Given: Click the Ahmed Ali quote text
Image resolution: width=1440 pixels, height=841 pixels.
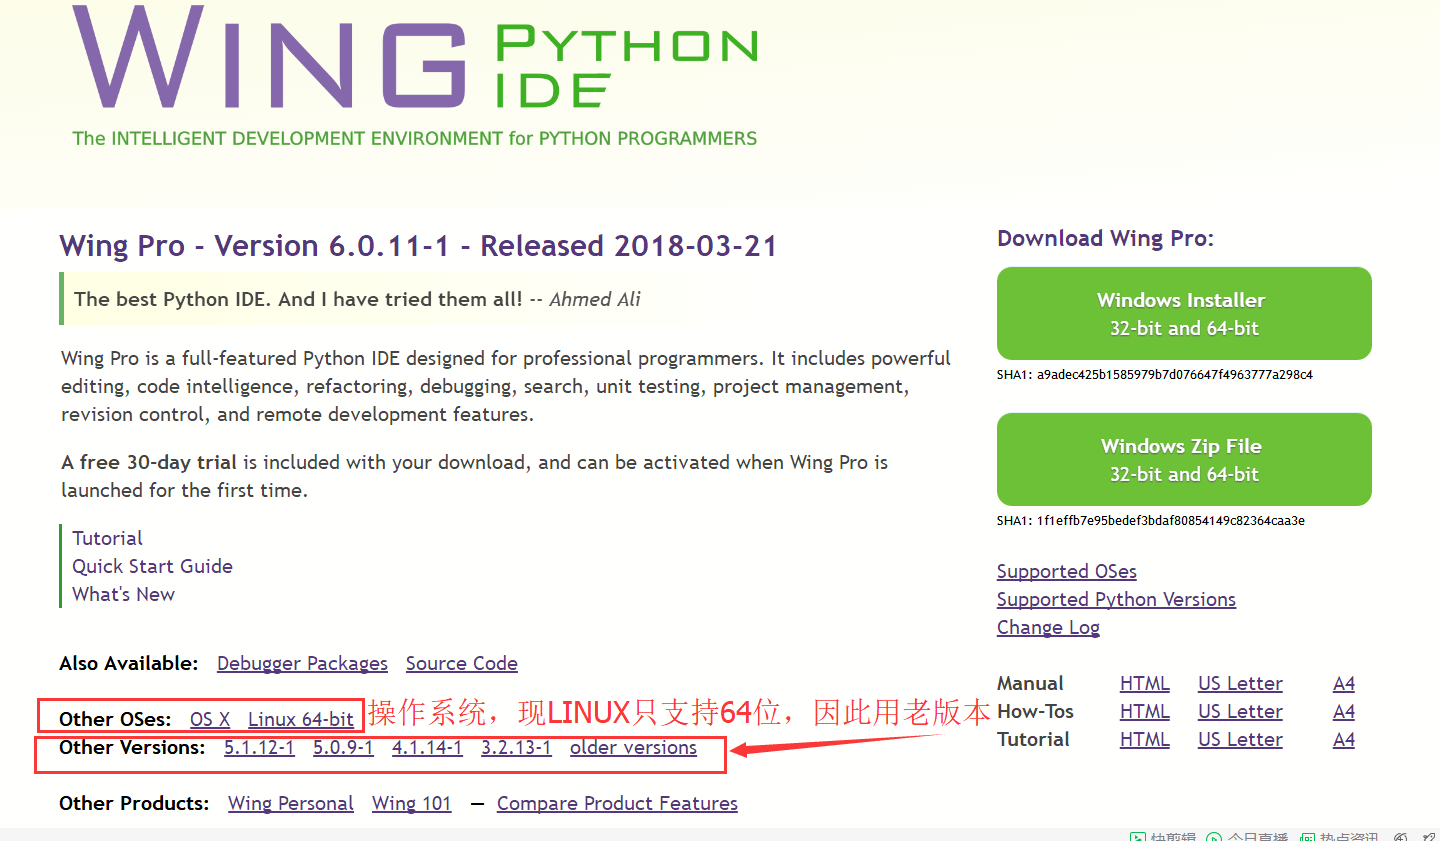Looking at the screenshot, I should pyautogui.click(x=358, y=299).
